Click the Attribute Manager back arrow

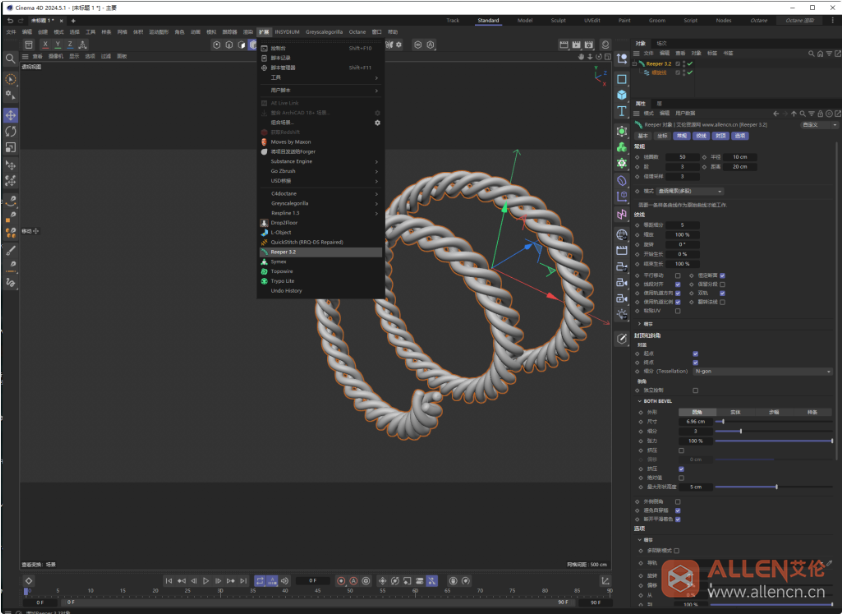click(x=775, y=113)
